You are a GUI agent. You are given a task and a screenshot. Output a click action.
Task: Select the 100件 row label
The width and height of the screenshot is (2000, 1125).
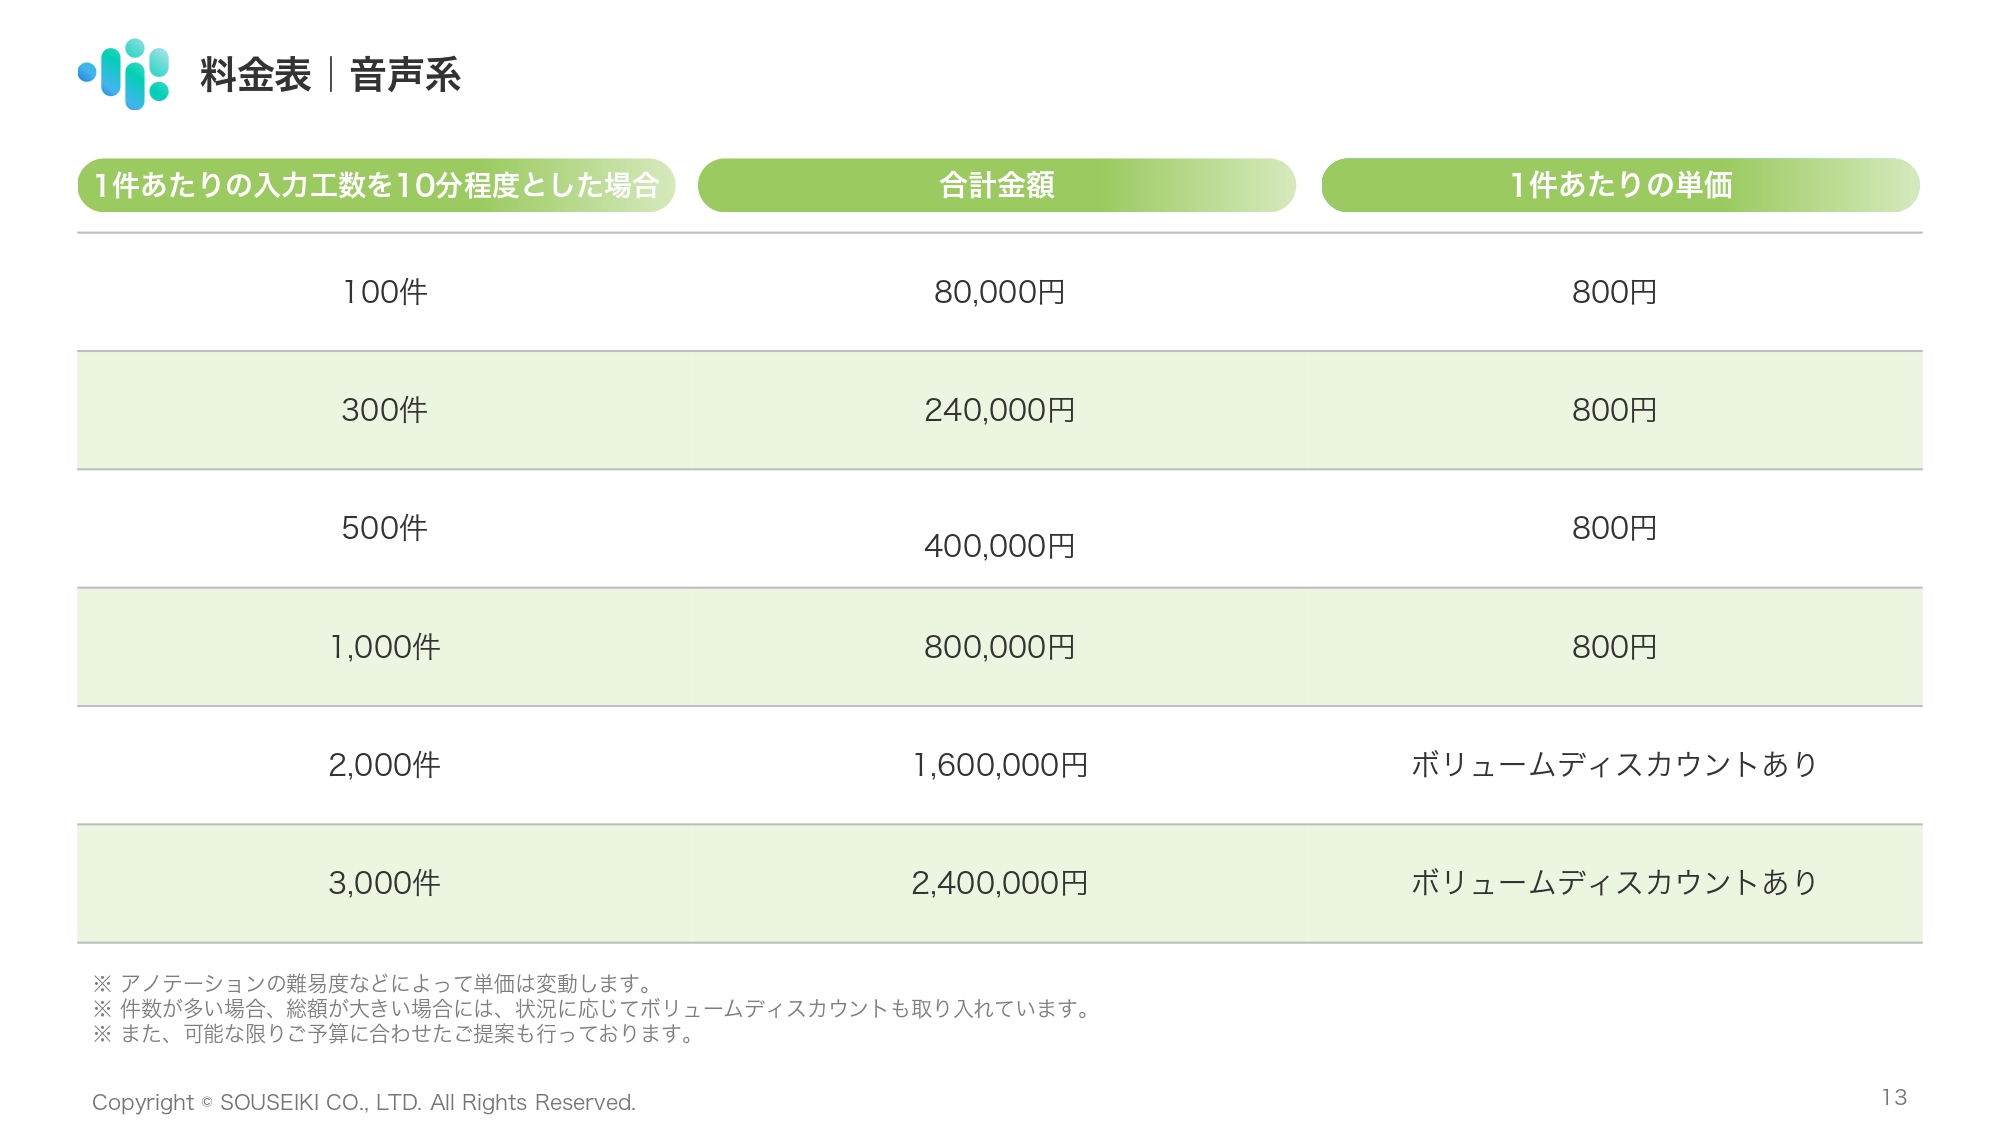(x=385, y=292)
